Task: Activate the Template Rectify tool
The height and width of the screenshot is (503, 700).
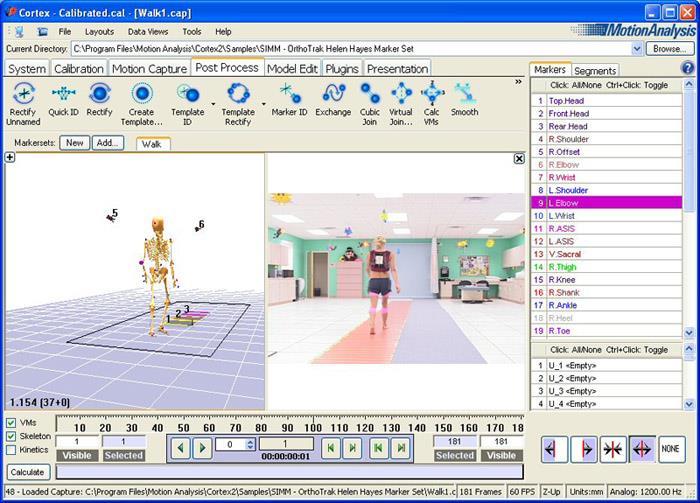Action: tap(238, 104)
